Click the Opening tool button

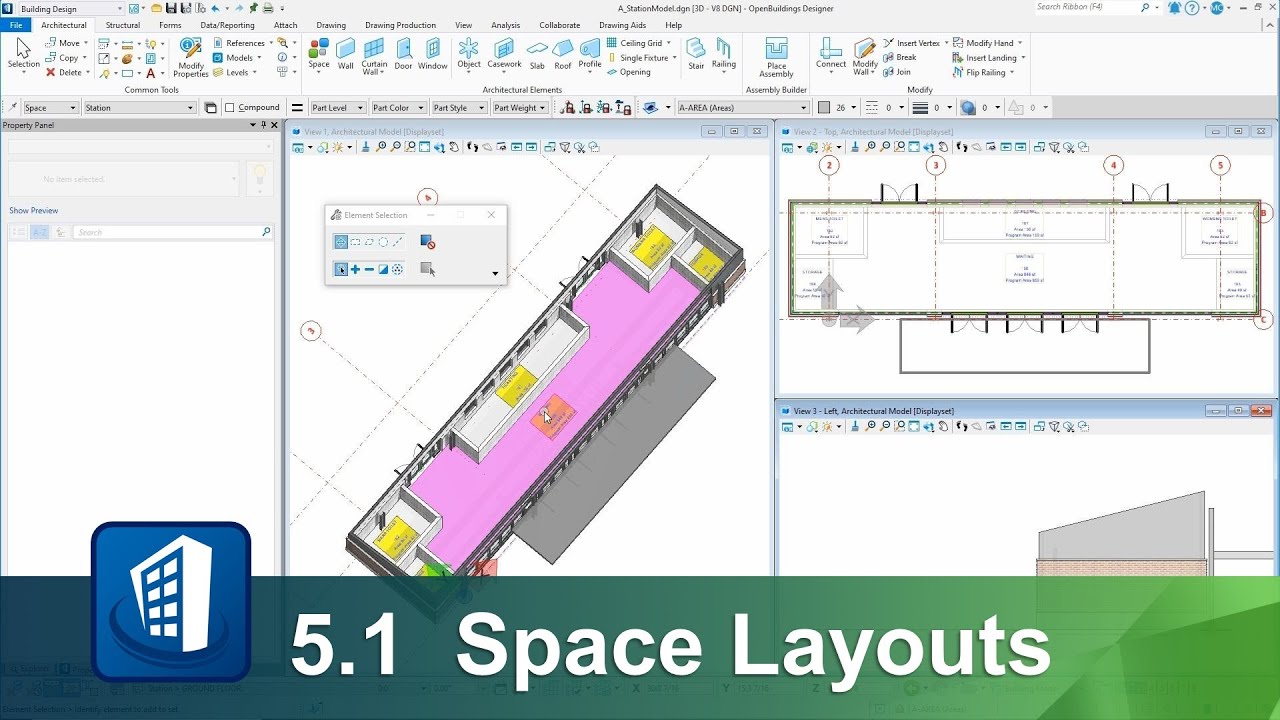[628, 72]
